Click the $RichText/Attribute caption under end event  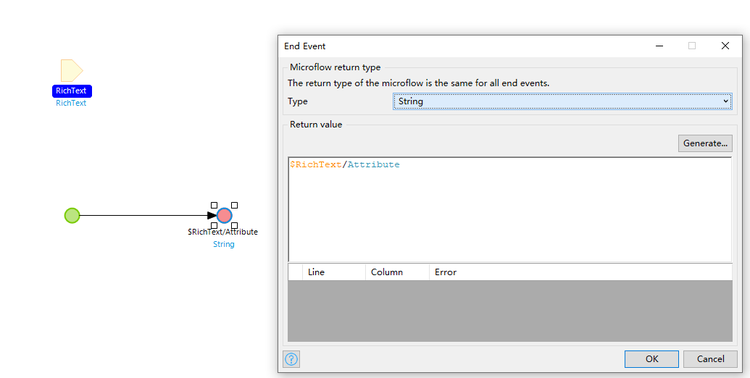coord(222,232)
